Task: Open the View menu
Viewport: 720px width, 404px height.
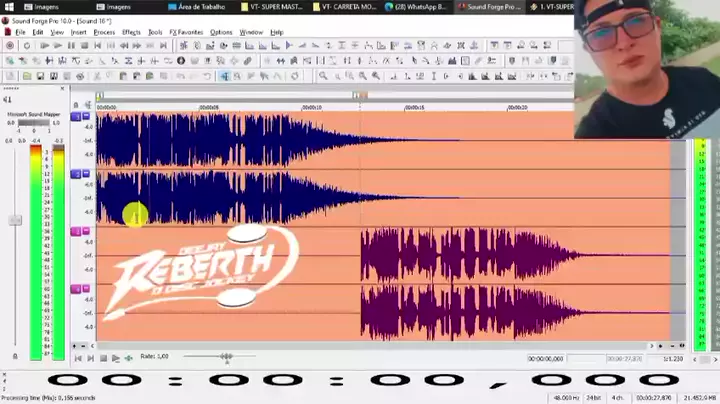Action: (57, 33)
